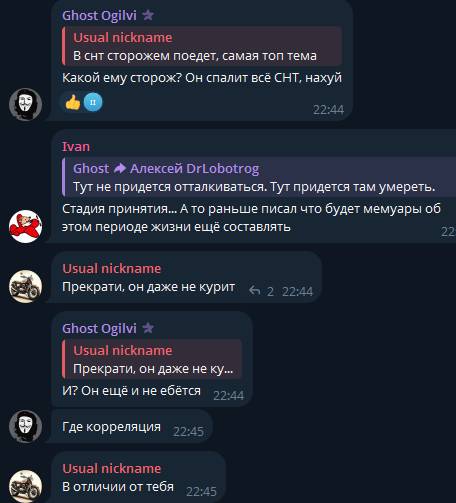Open the quoted message 'В снт сторожем поедет'

click(x=202, y=46)
